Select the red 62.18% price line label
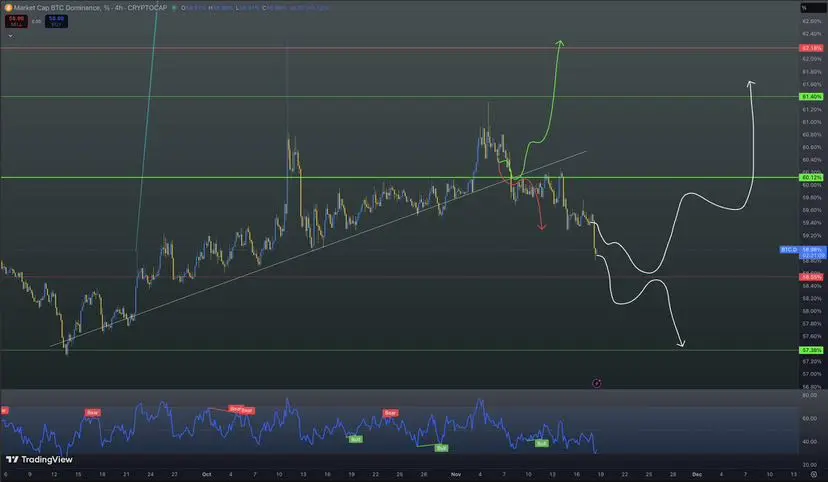 (811, 48)
